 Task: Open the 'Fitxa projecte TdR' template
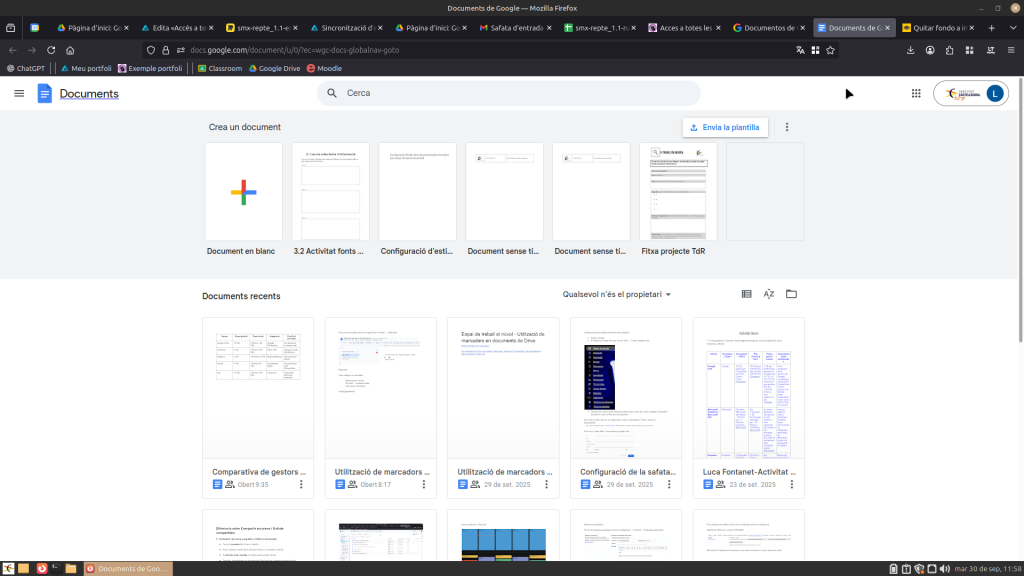(678, 192)
